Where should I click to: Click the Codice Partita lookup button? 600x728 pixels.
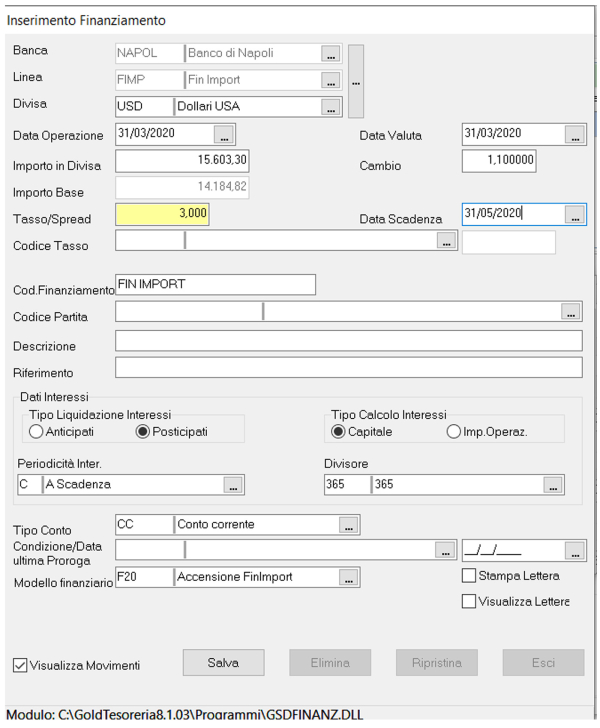tap(571, 313)
